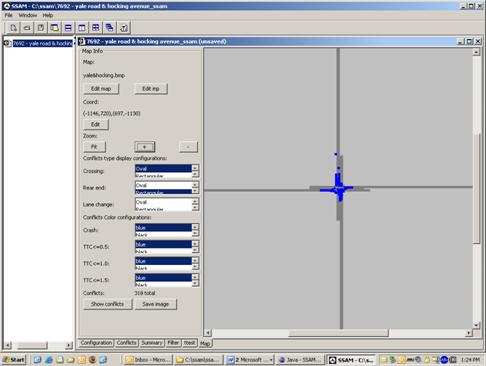This screenshot has height=366, width=486.
Task: Switch to the ttest tab
Action: (190, 343)
